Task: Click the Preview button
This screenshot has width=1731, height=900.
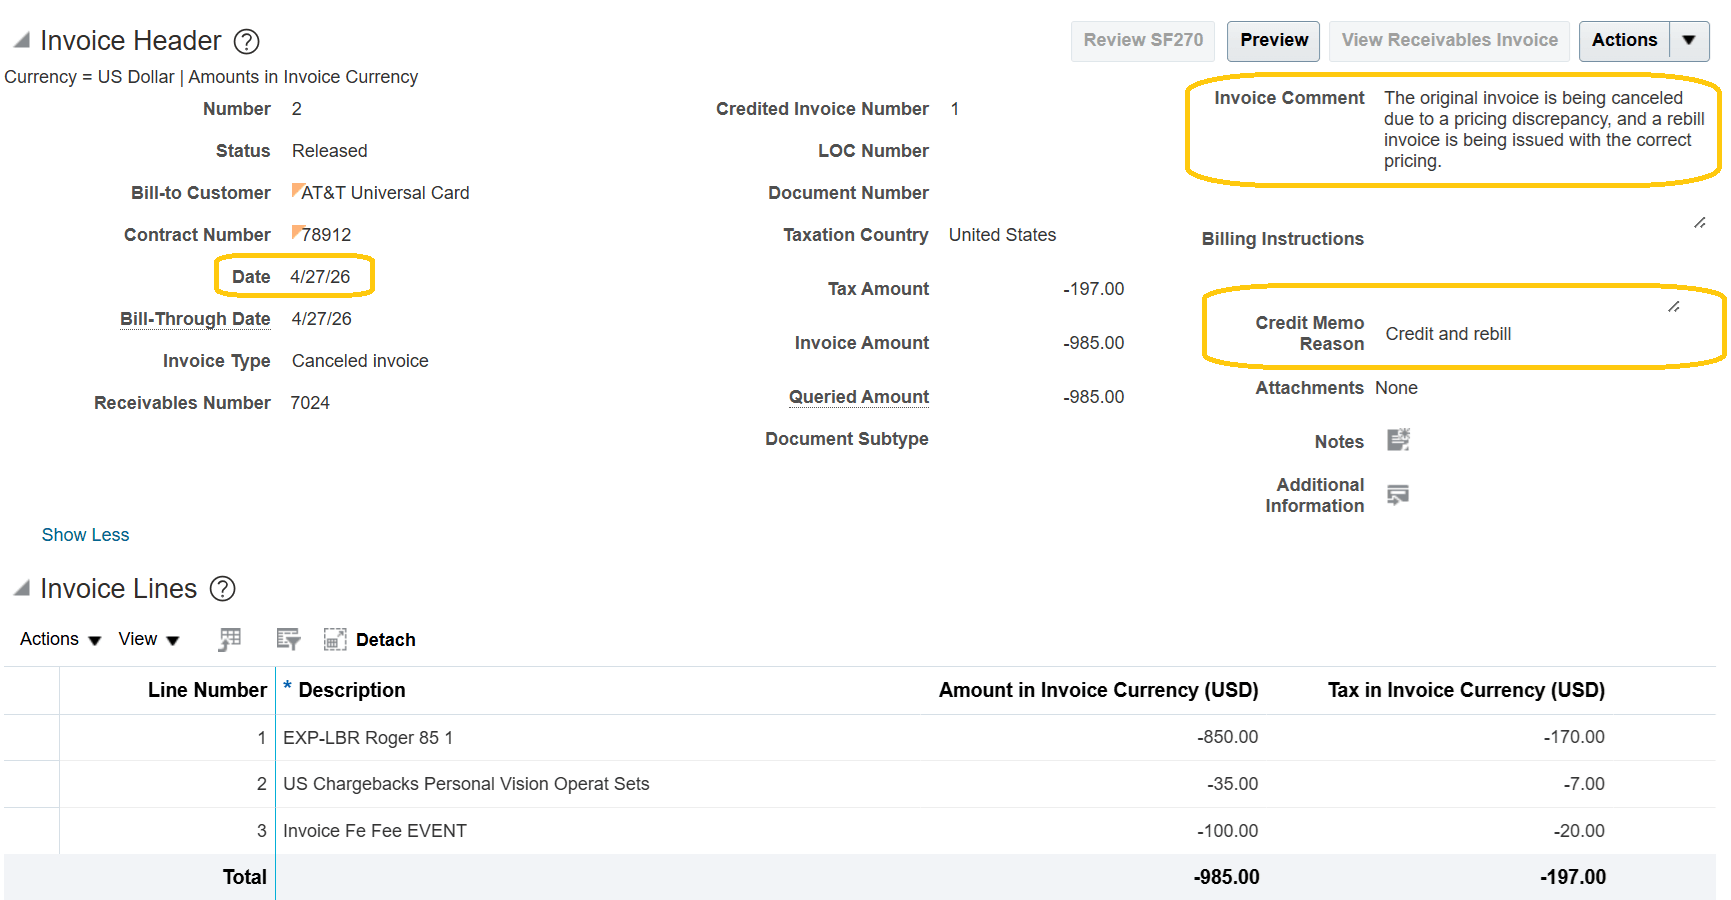Action: pyautogui.click(x=1274, y=41)
